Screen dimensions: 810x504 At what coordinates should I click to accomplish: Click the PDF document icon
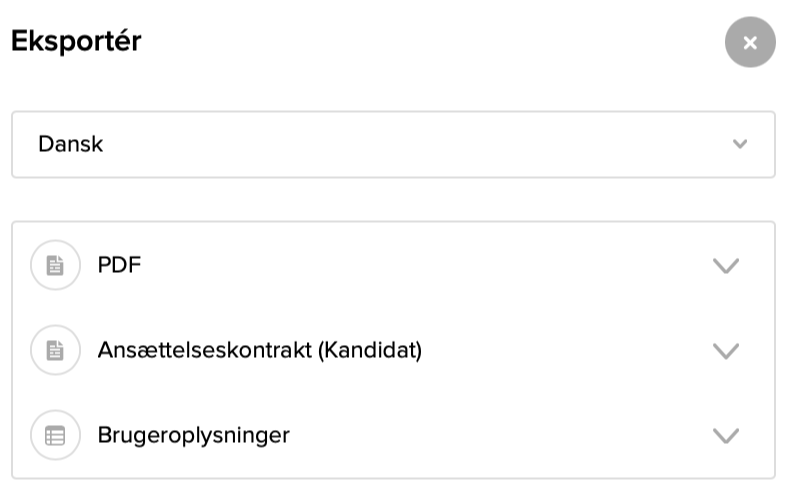coord(55,266)
